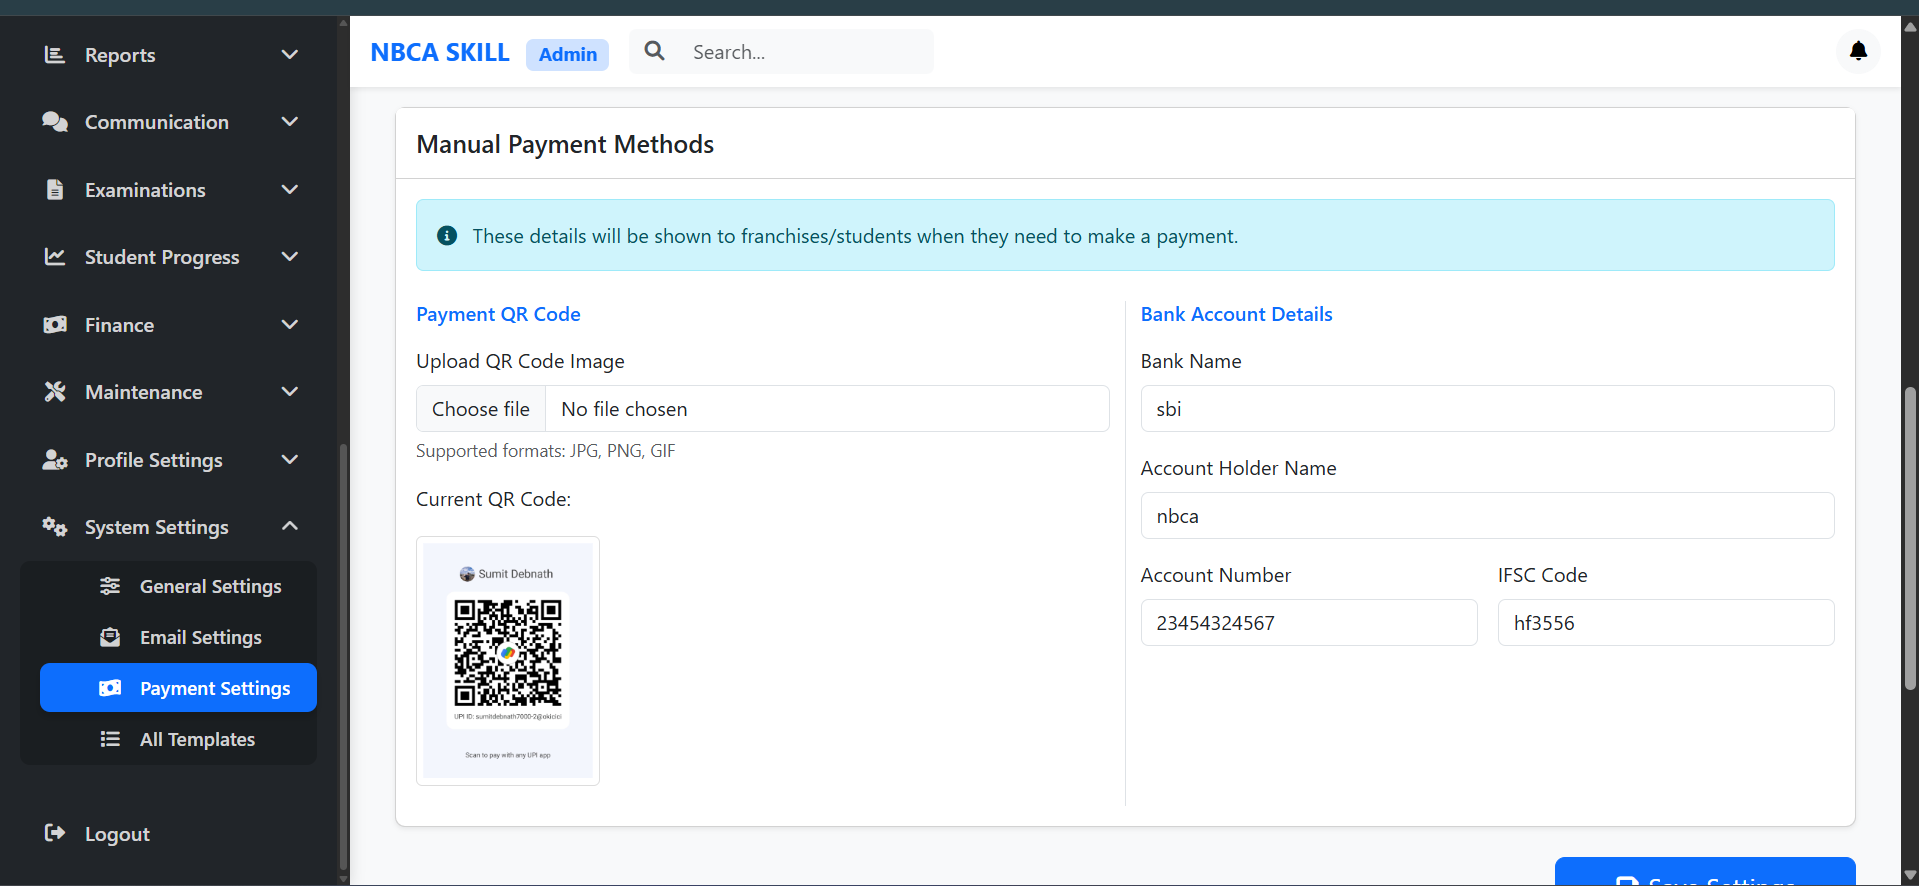The image size is (1919, 886).
Task: Click the 'No file chosen' text
Action: coord(624,409)
